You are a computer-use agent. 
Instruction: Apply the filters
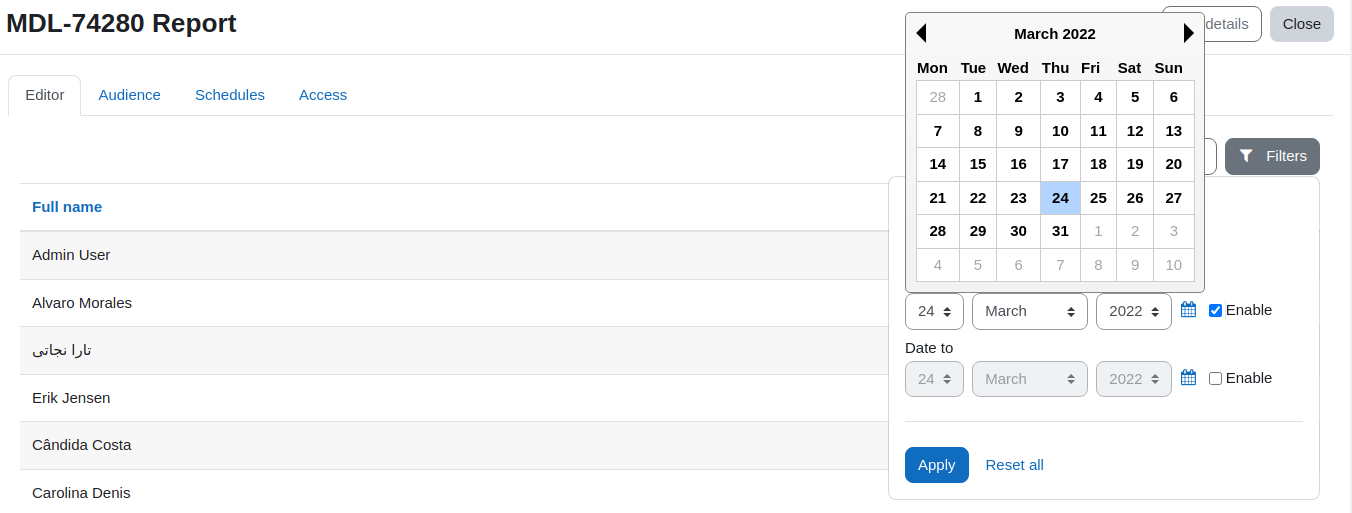[x=937, y=465]
